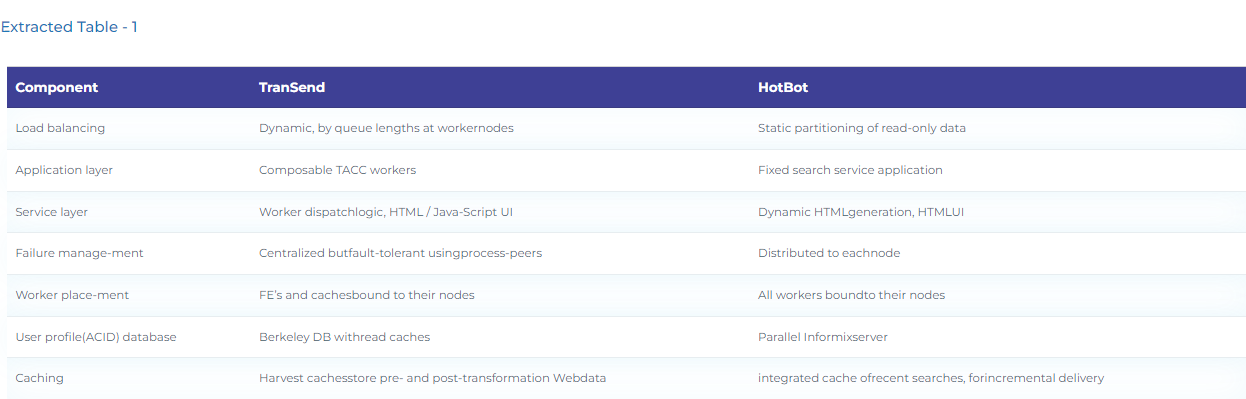The image size is (1246, 399).
Task: Click 'Static partitioning of read-only data' cell
Action: coord(862,128)
